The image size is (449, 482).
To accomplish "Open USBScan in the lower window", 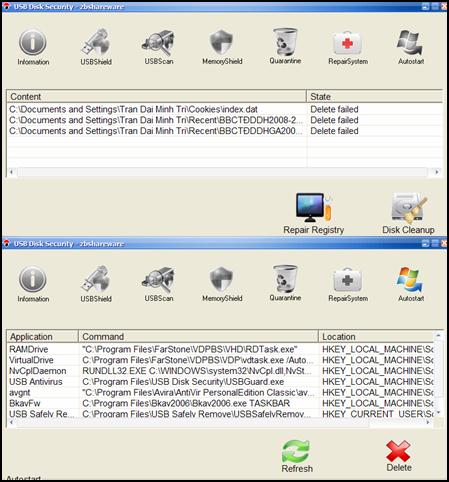I will point(159,284).
